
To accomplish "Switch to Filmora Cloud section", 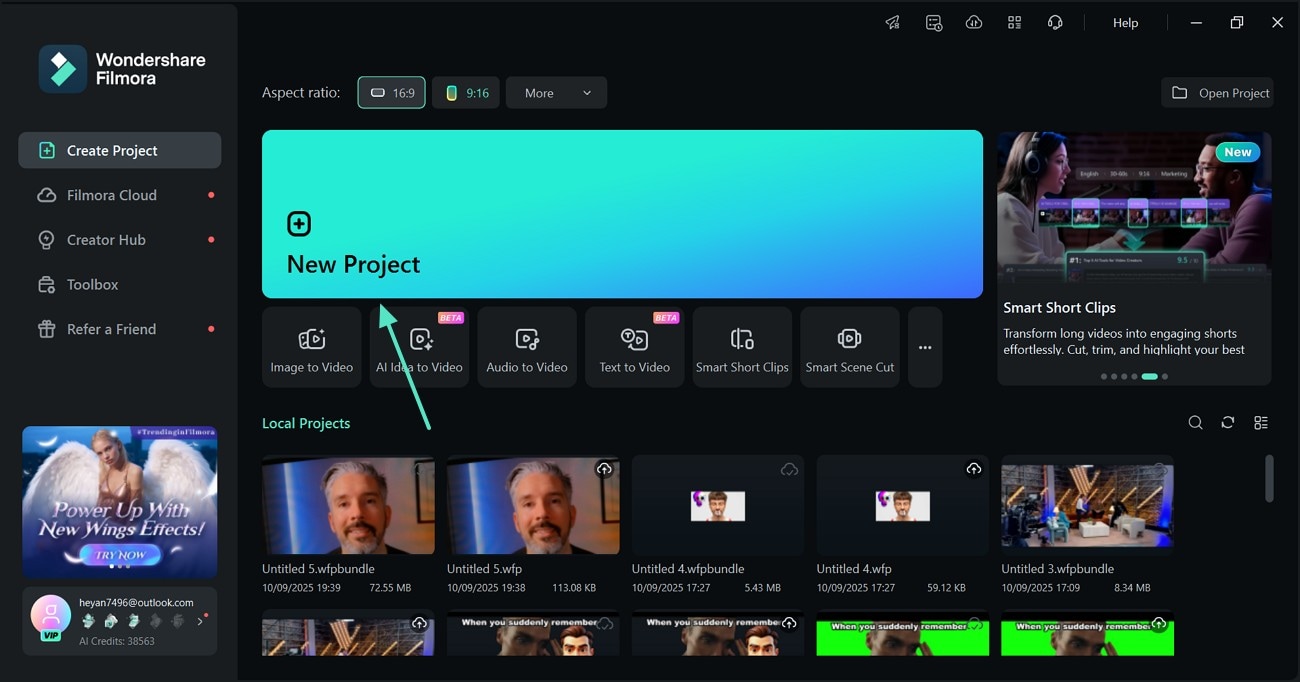I will tap(104, 194).
